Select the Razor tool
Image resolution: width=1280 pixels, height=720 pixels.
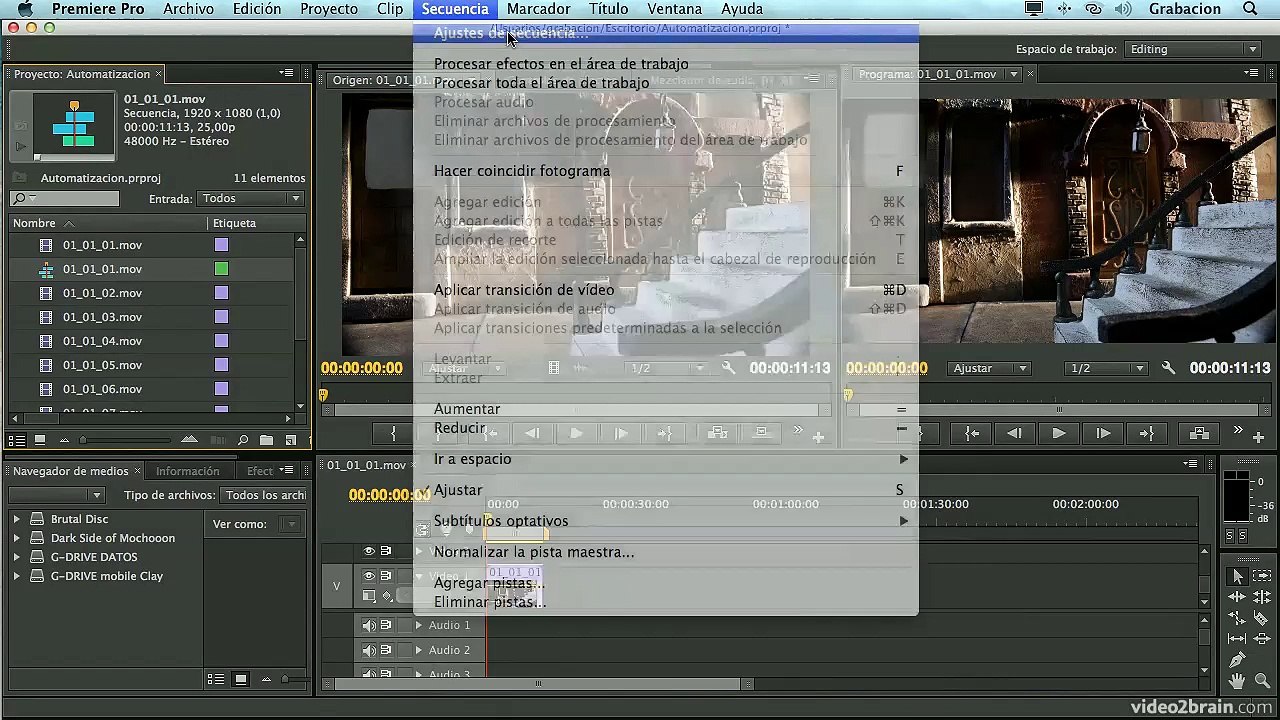tap(1261, 618)
